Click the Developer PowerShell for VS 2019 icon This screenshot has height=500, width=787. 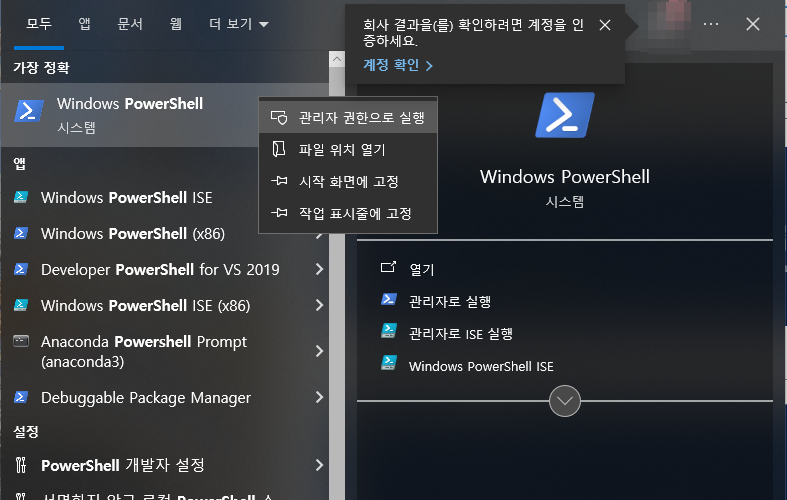click(21, 269)
